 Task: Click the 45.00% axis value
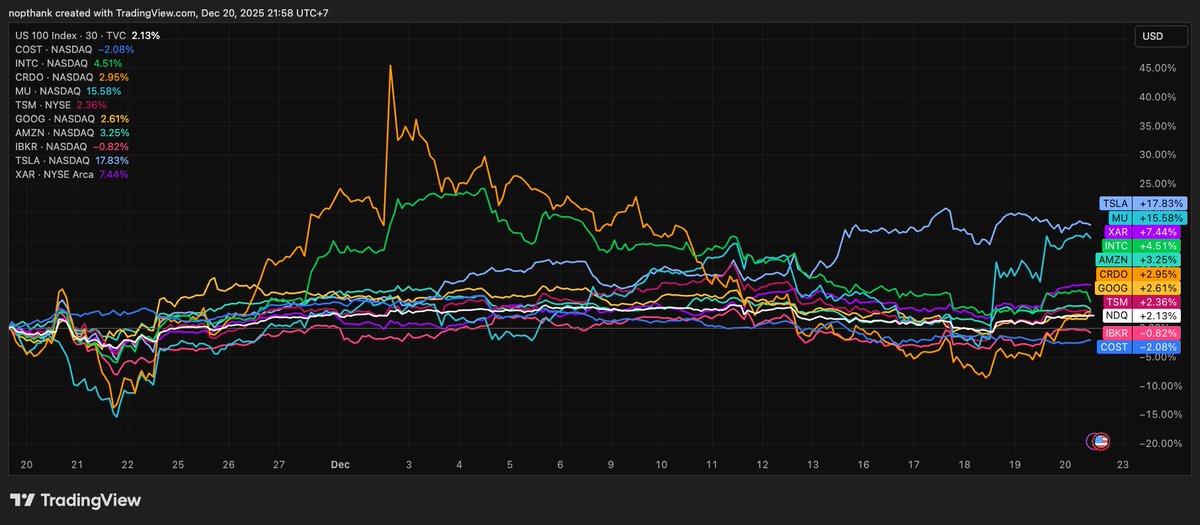pyautogui.click(x=1158, y=68)
